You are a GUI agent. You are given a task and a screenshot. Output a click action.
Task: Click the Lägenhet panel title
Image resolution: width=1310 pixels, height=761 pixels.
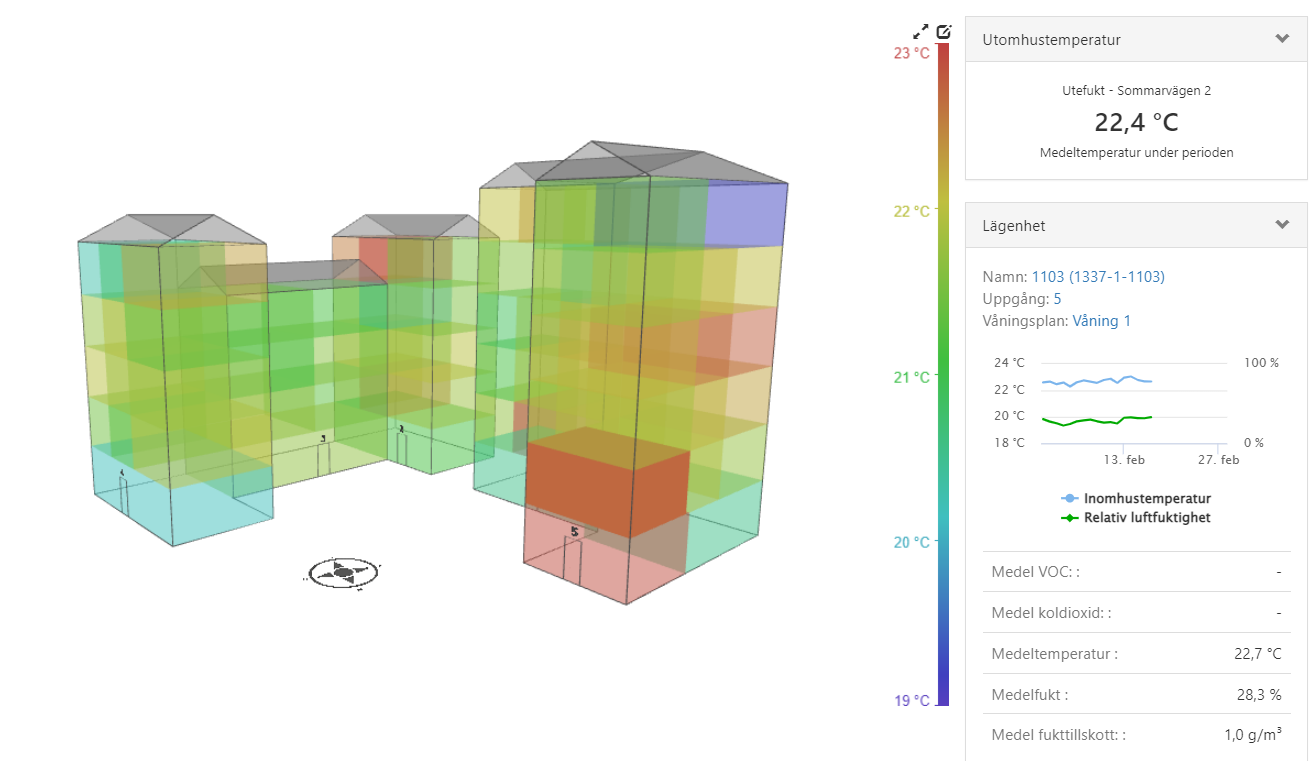1013,226
